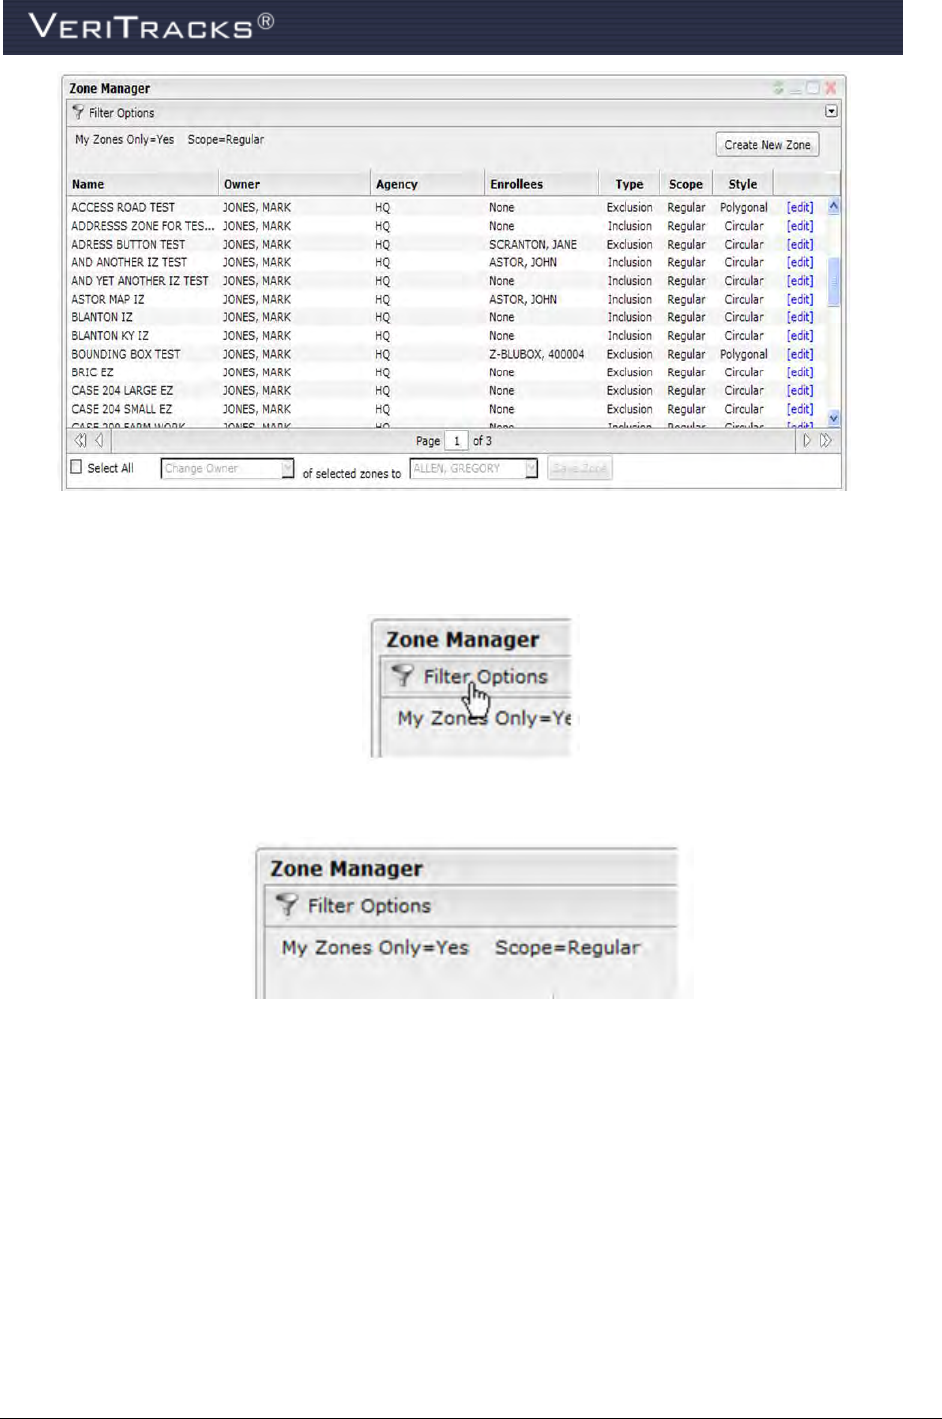Click owner JONES, MARK in BLANTON IZ row
942x1419 pixels.
257,317
